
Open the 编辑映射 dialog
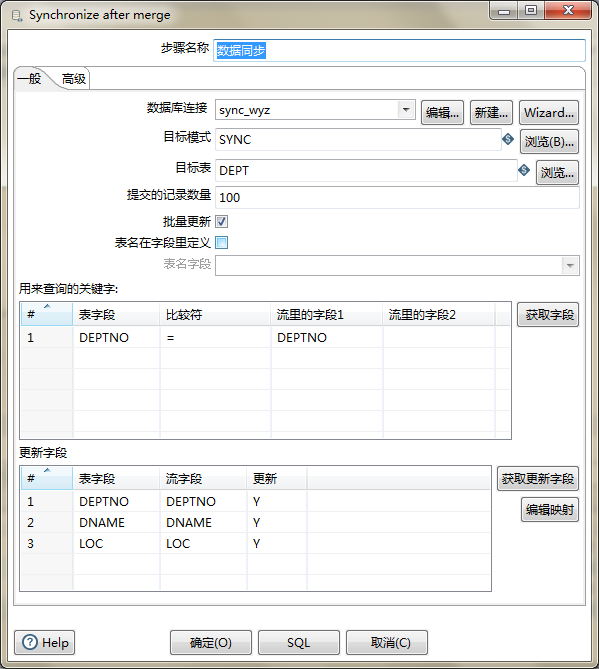(x=550, y=509)
